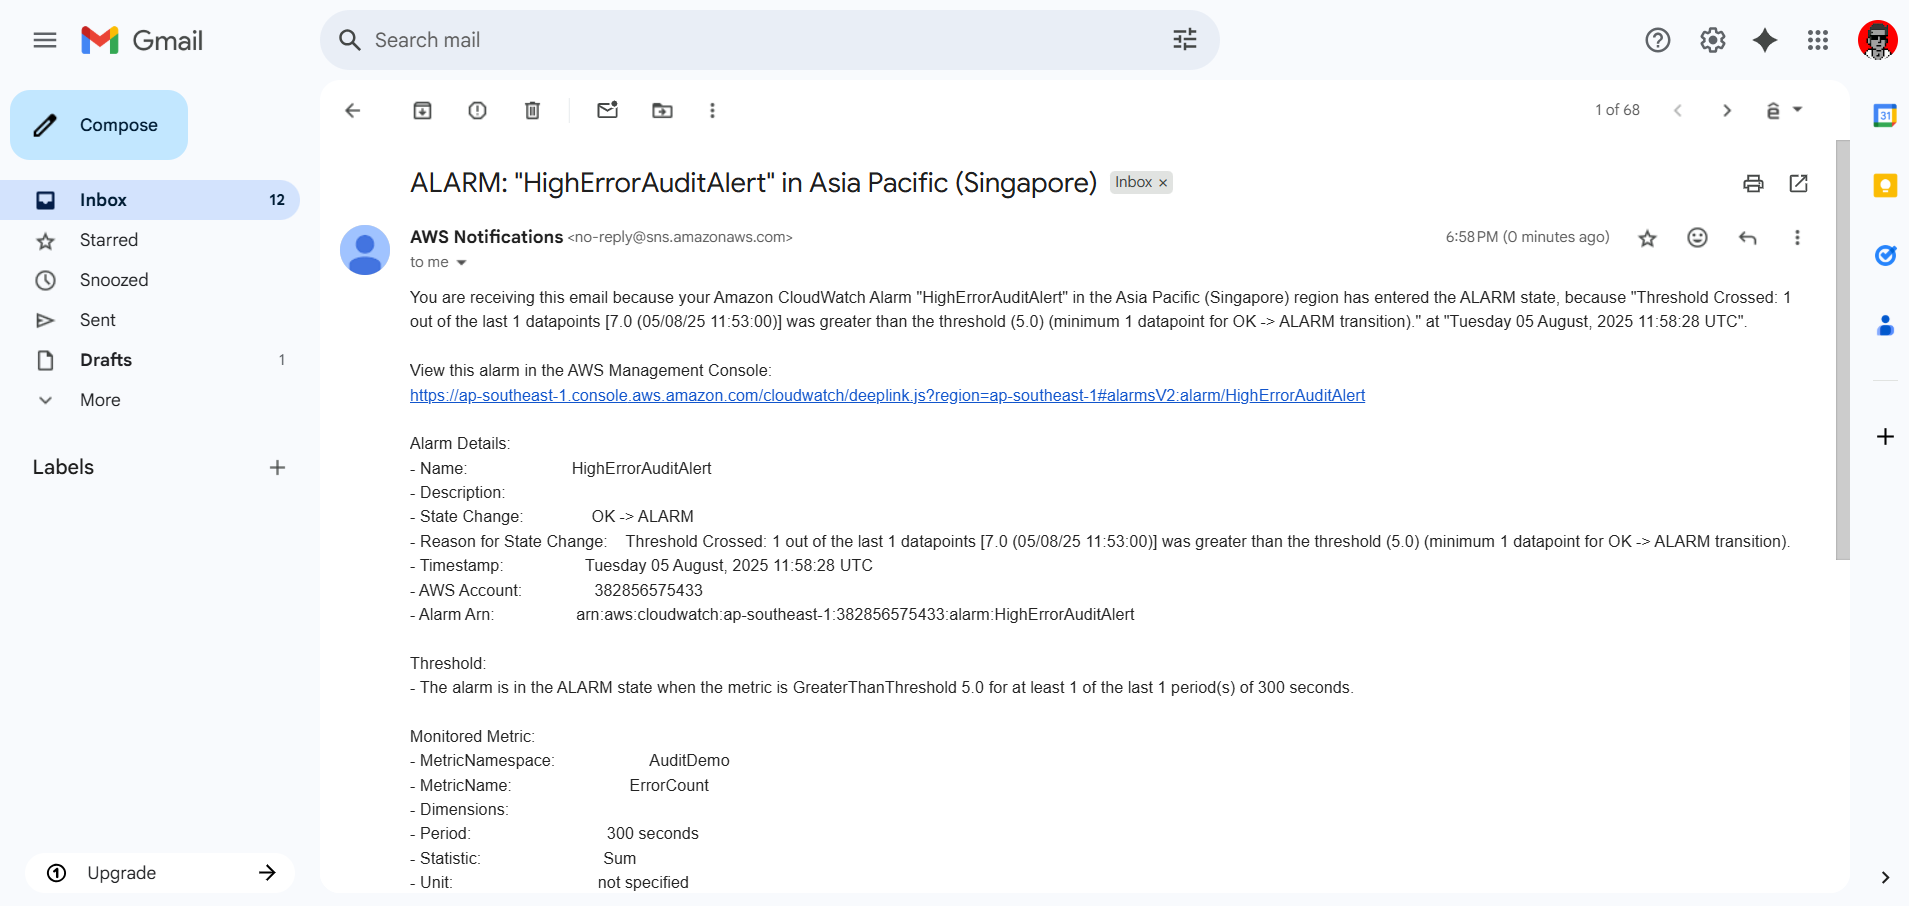Archive this email
This screenshot has height=906, width=1909.
click(x=423, y=110)
